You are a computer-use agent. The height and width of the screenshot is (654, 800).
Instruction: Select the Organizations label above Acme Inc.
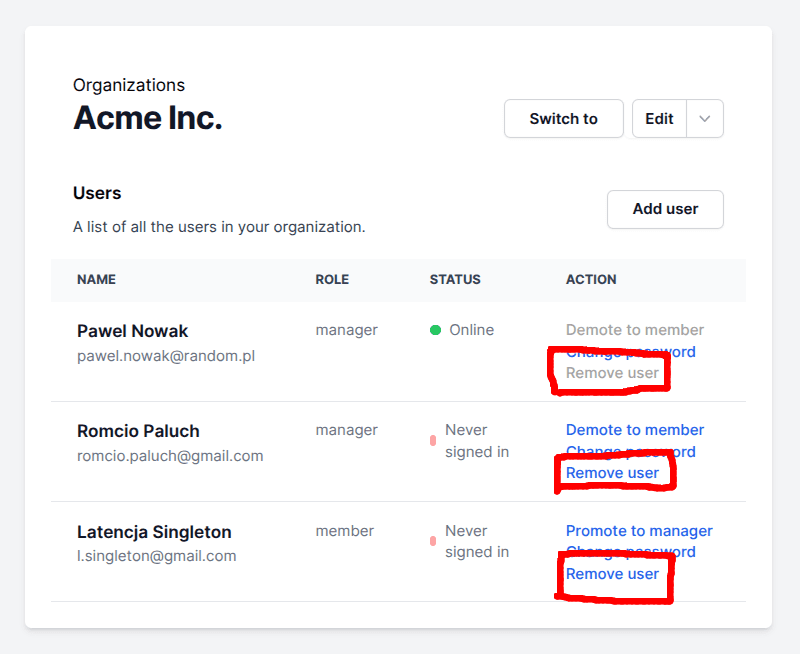129,85
